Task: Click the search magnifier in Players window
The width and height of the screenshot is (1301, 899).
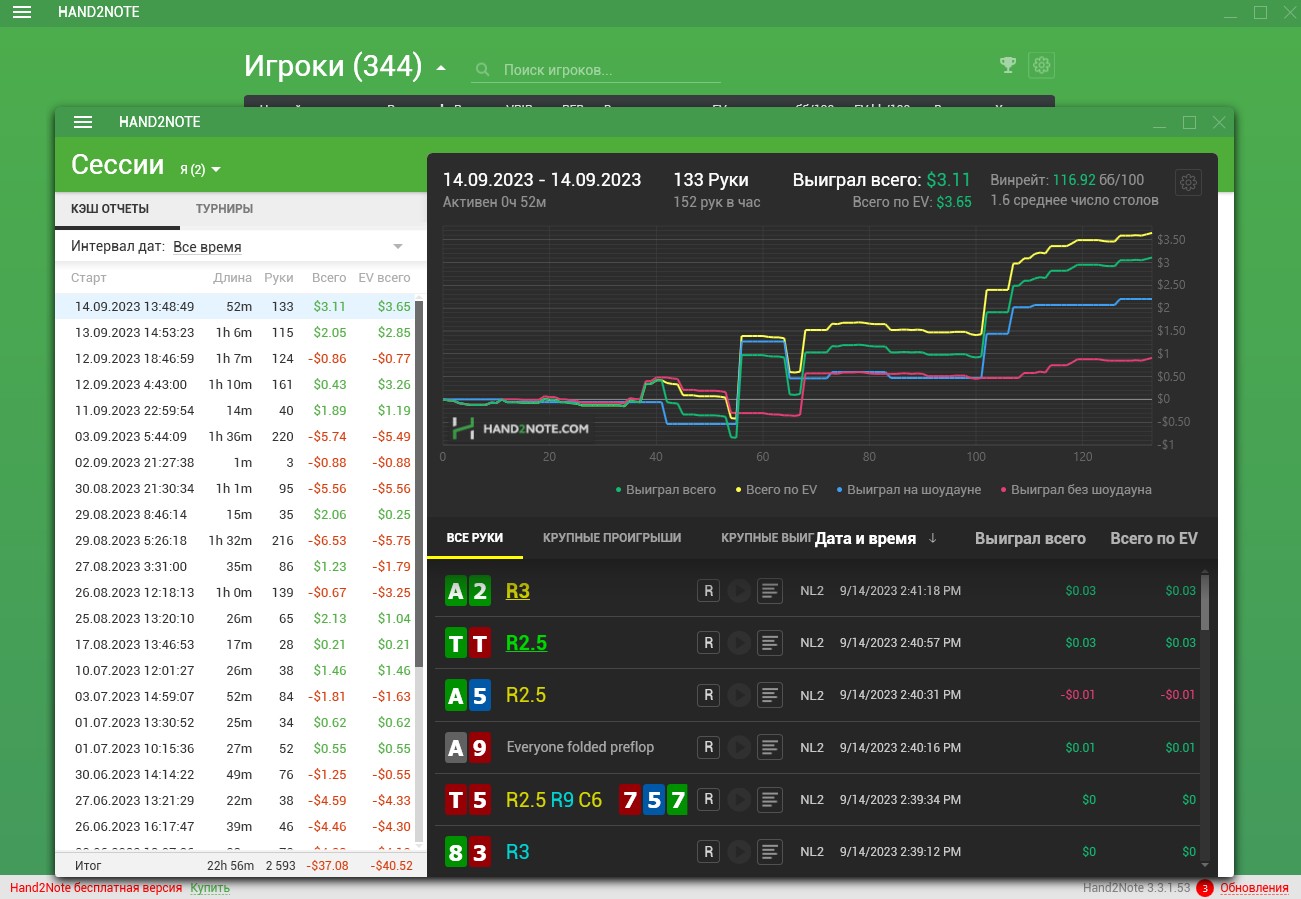Action: click(x=483, y=70)
